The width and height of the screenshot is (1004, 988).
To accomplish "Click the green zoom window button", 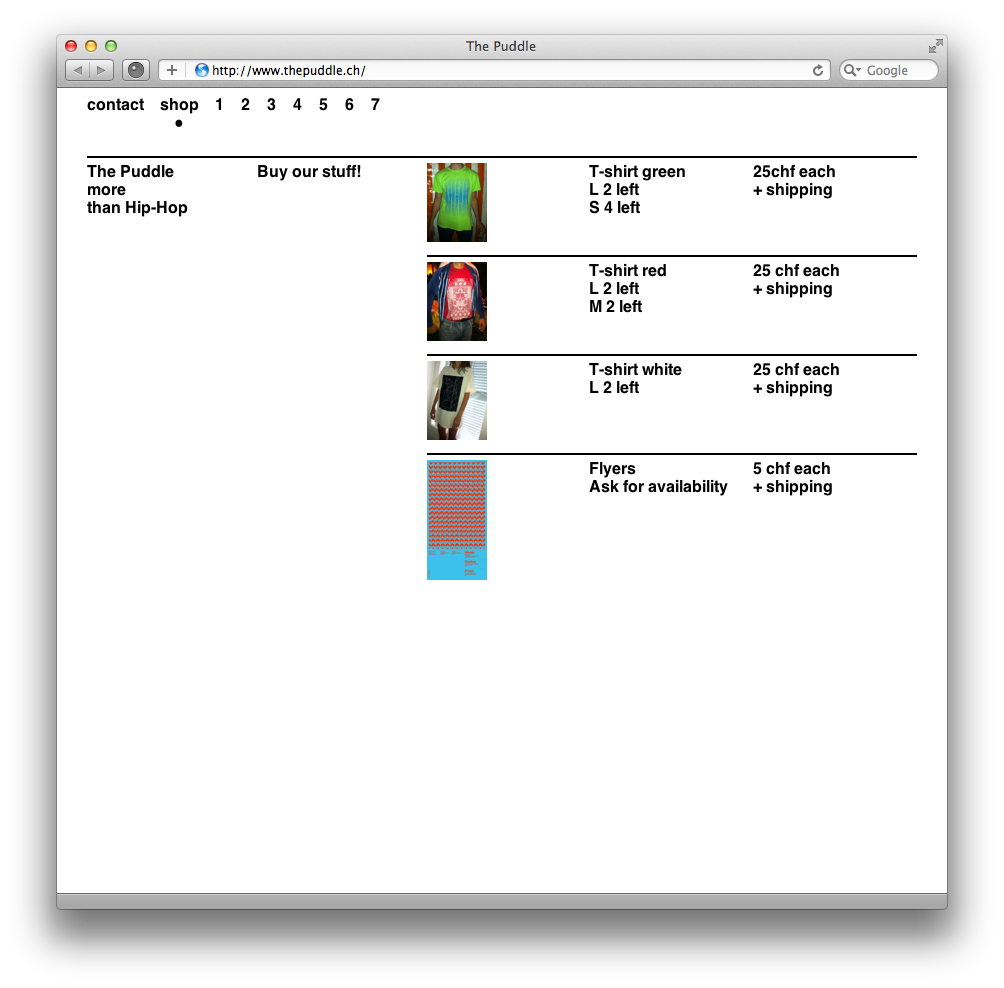I will (111, 46).
